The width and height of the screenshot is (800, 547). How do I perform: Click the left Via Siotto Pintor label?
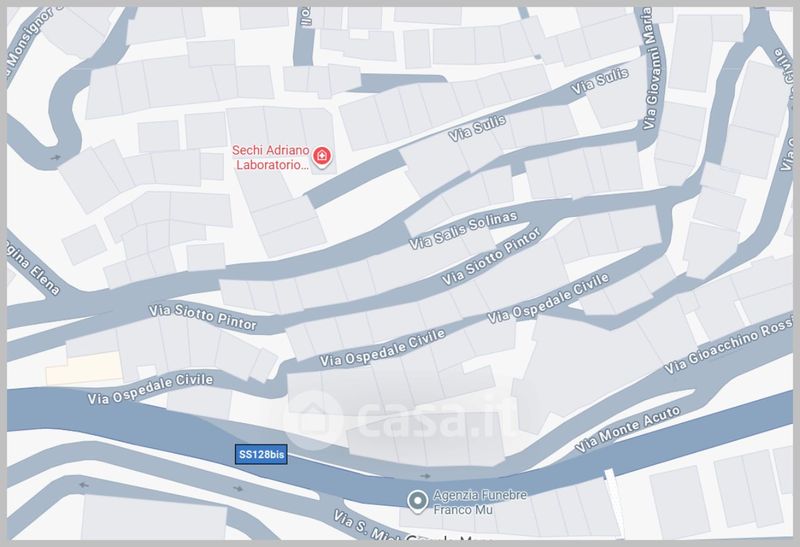203,317
